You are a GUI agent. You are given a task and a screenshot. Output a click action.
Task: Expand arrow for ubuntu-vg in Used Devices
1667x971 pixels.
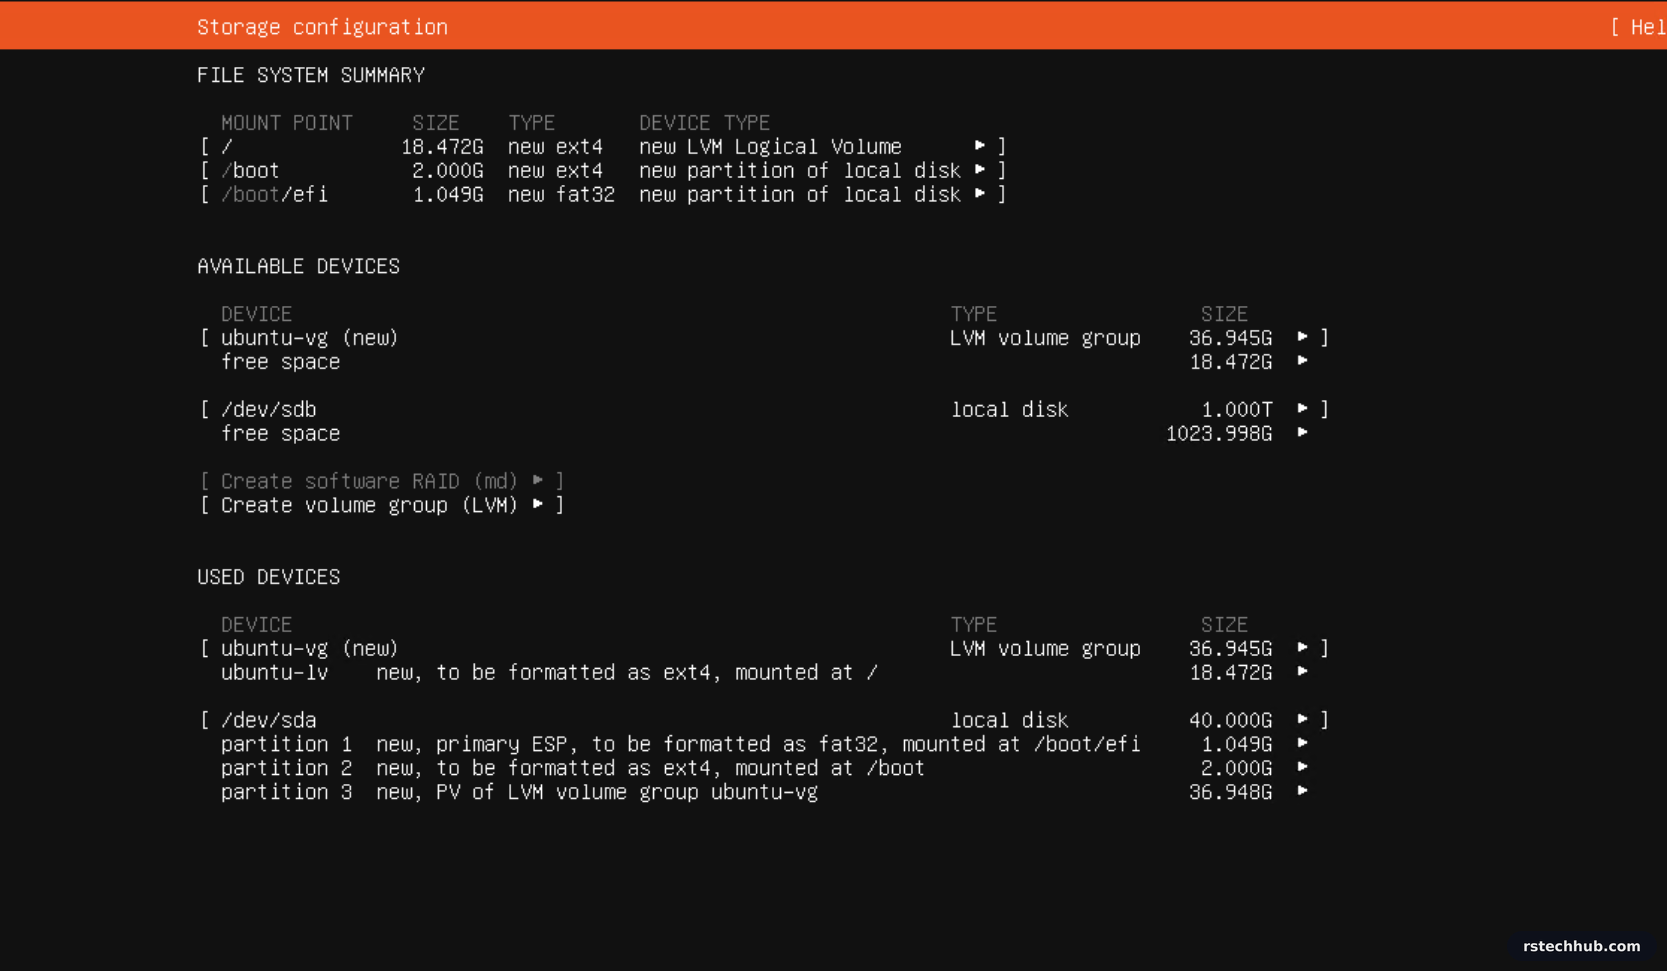coord(1302,648)
